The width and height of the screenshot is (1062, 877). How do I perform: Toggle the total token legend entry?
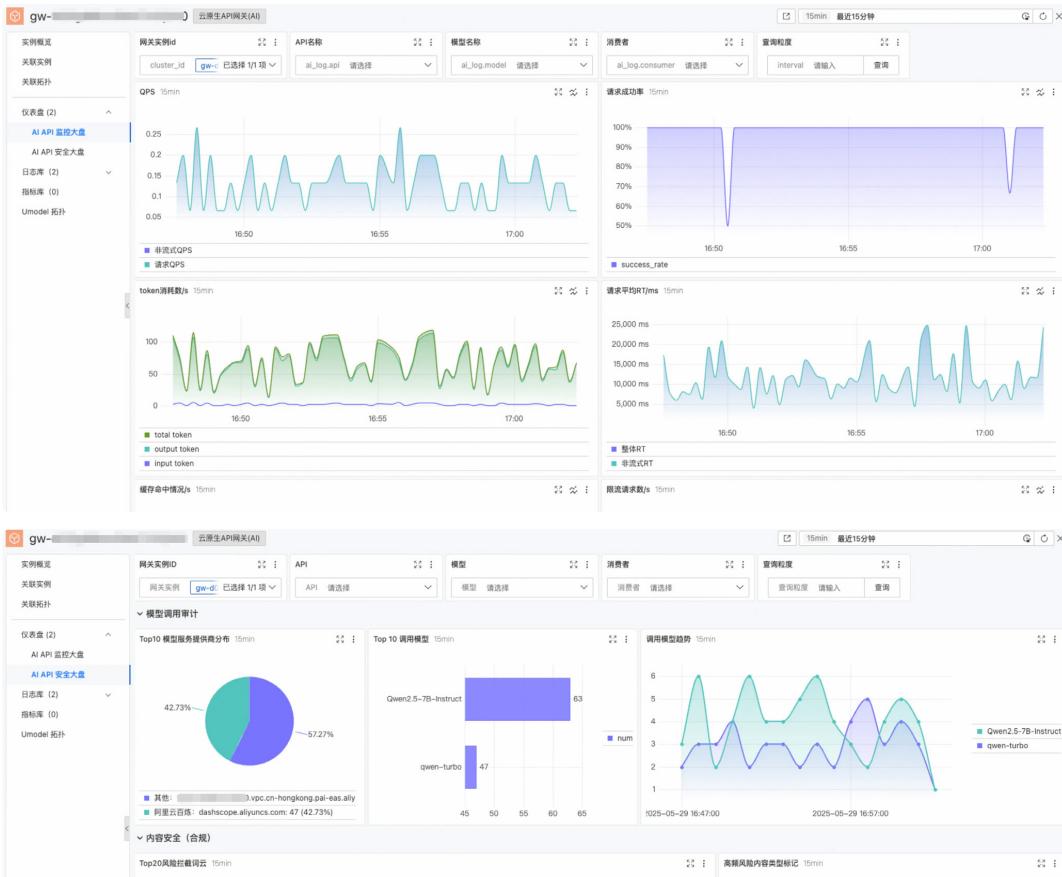point(173,435)
